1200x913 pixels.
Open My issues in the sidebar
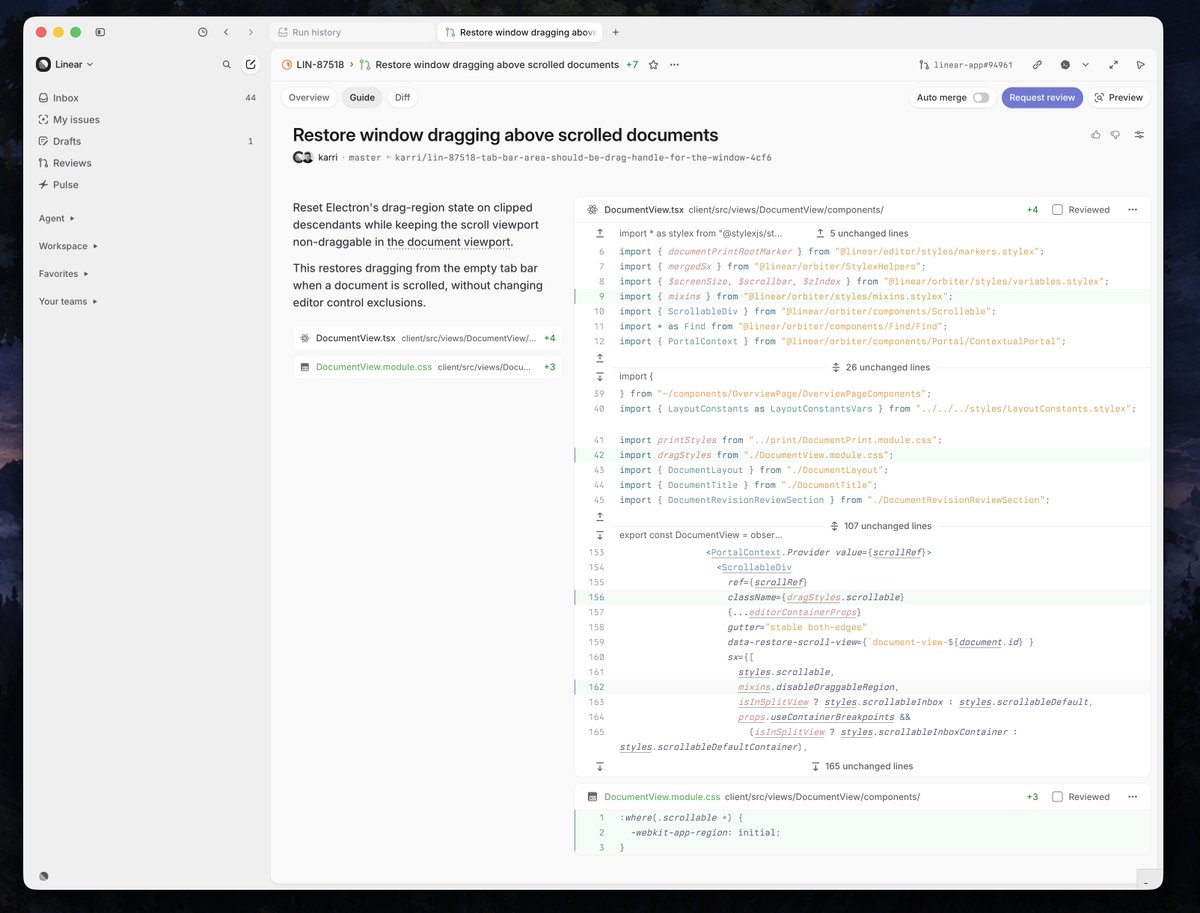tap(147, 119)
